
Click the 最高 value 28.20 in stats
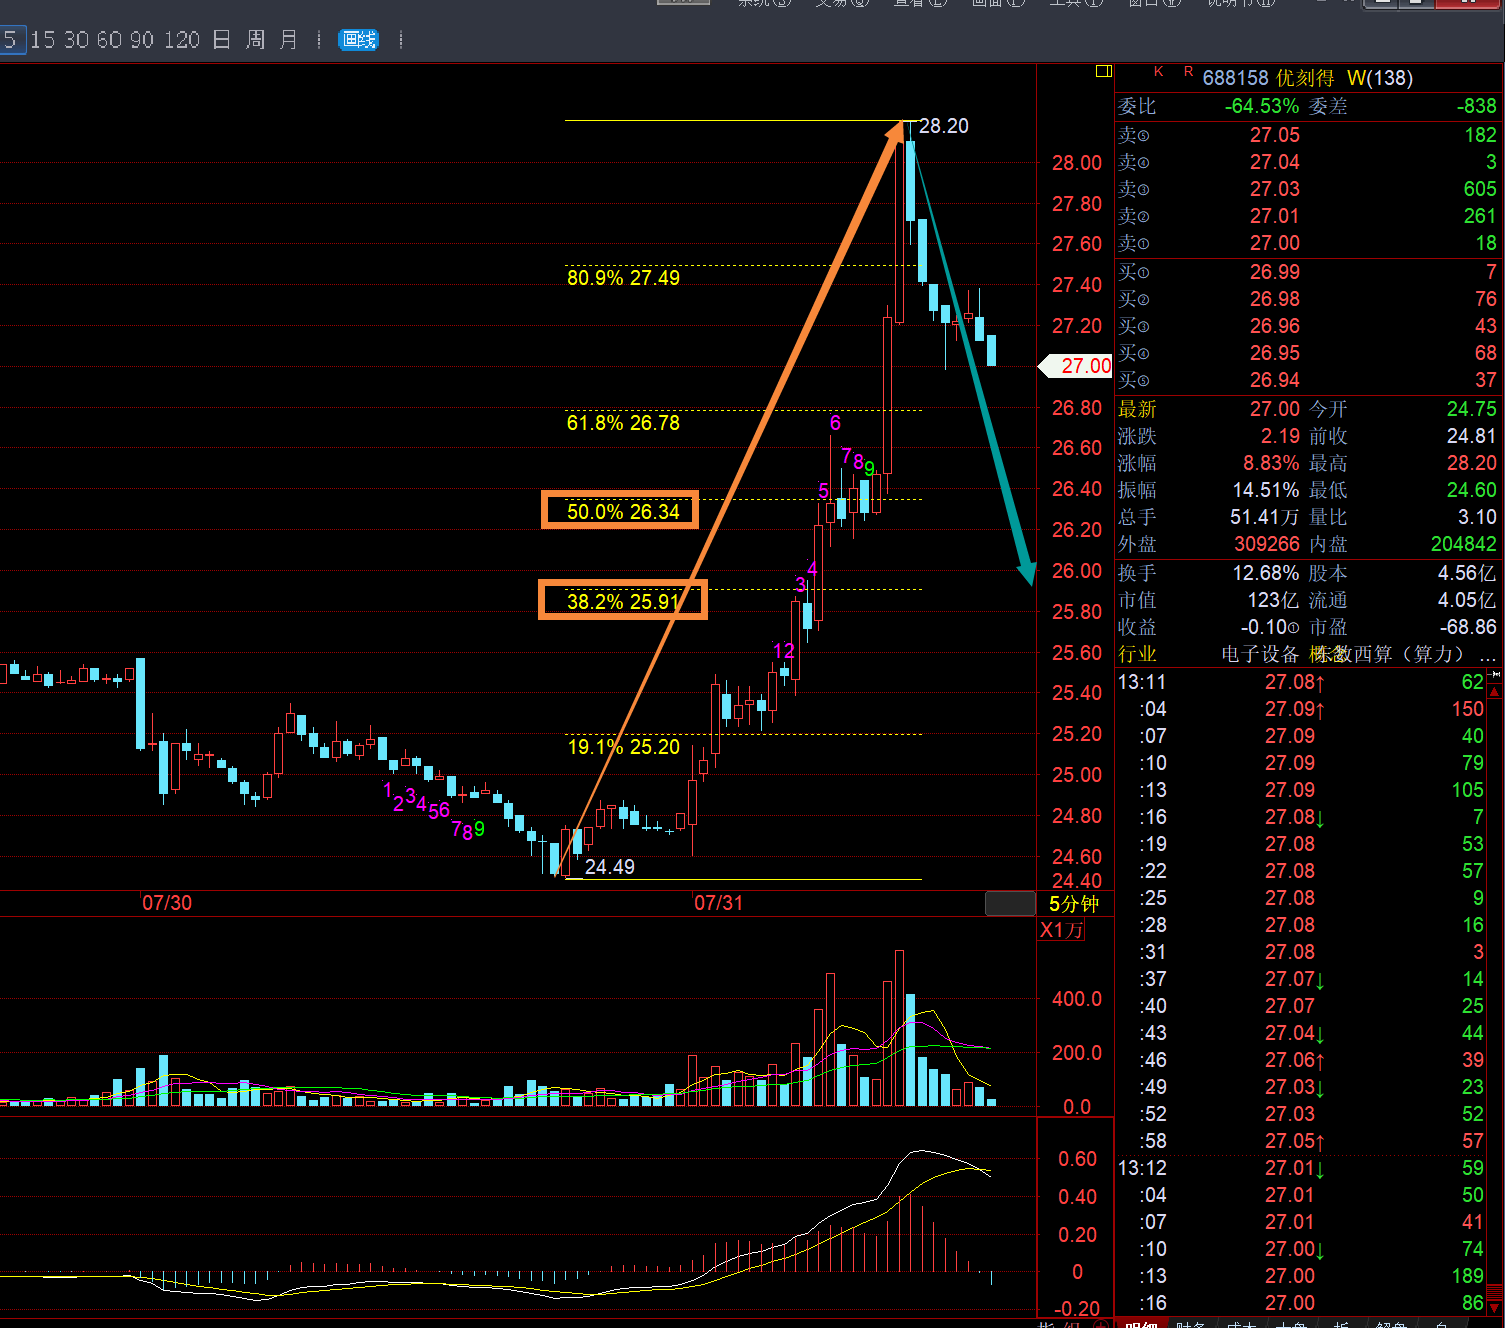(1472, 463)
